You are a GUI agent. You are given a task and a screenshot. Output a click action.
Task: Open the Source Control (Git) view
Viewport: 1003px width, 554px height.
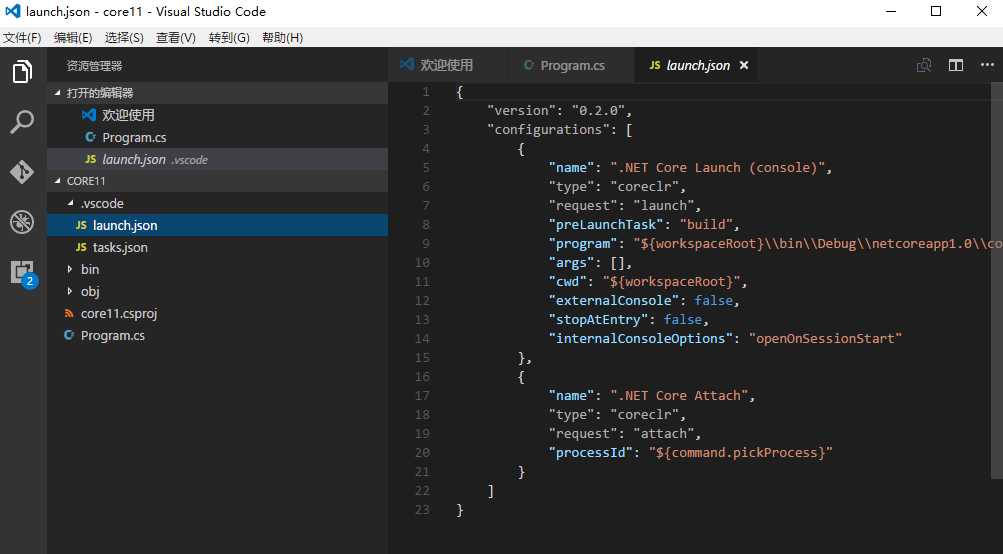(22, 172)
